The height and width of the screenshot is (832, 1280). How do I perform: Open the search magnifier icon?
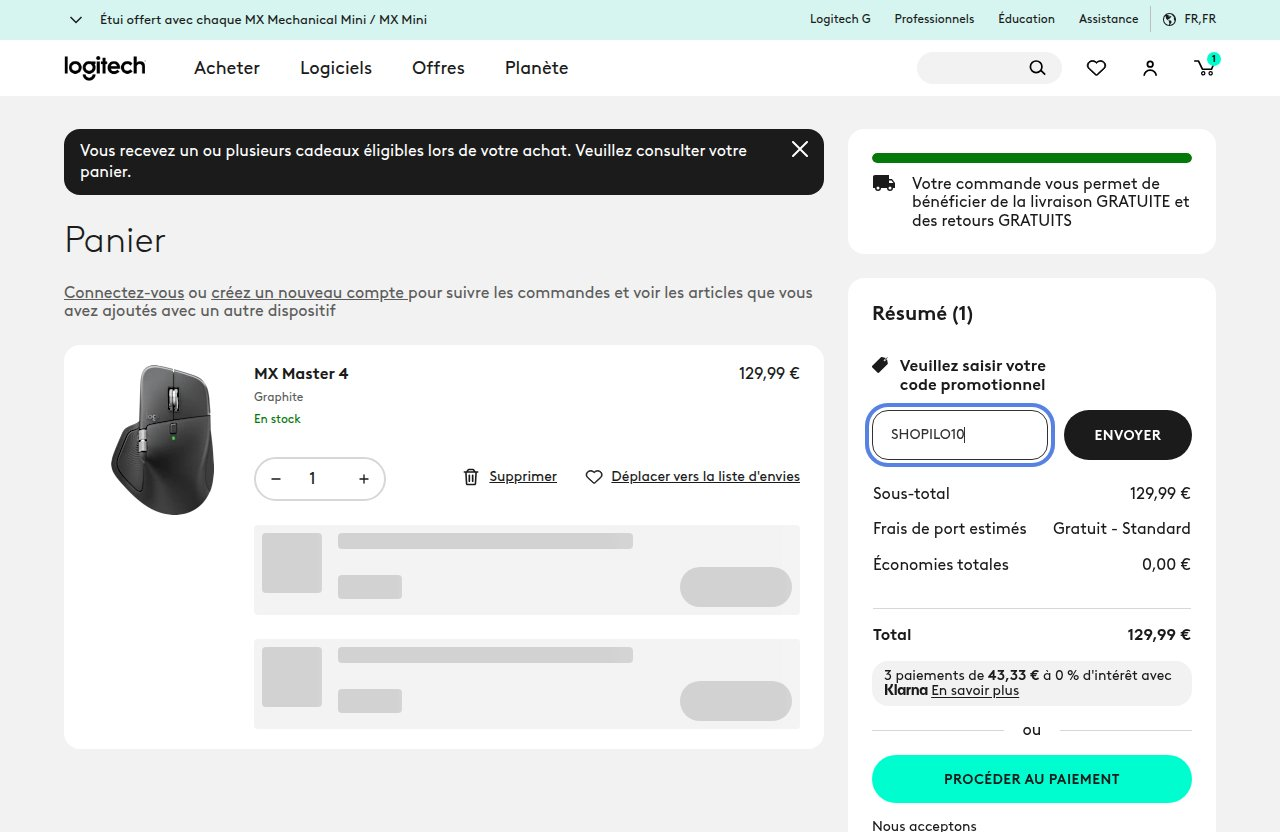point(1037,68)
